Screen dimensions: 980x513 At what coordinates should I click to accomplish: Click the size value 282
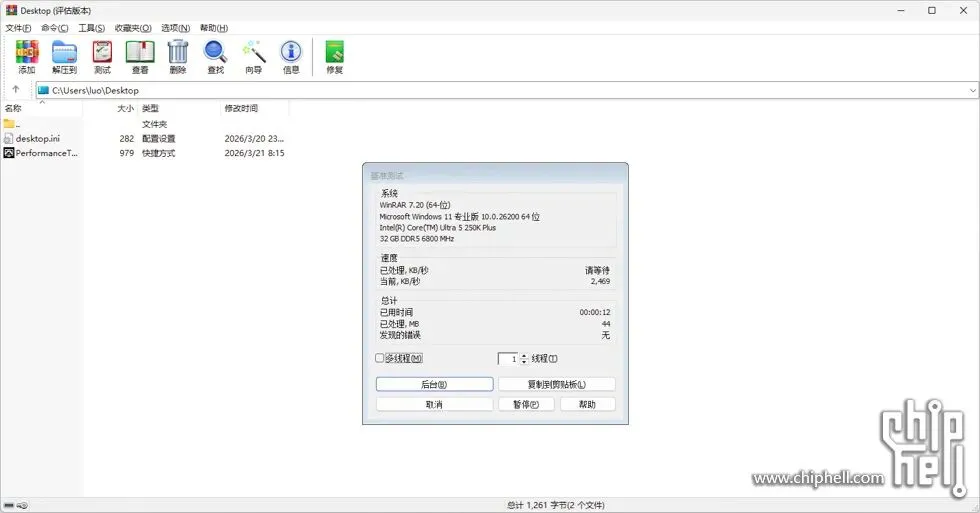point(127,138)
